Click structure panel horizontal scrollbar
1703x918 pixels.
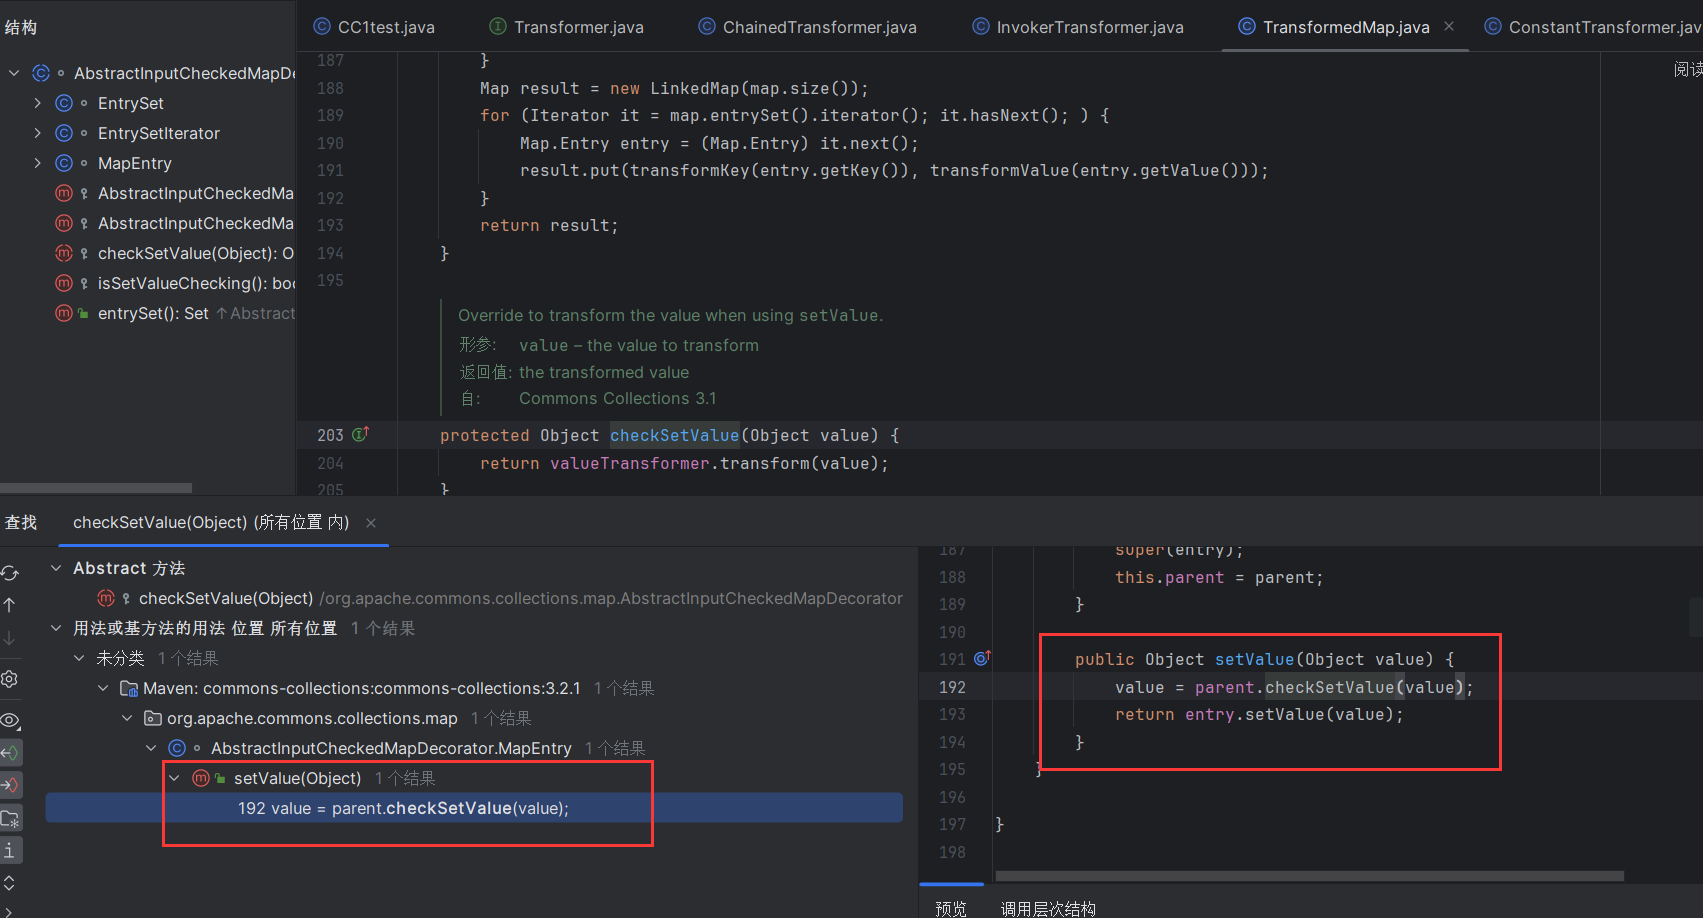click(x=96, y=488)
